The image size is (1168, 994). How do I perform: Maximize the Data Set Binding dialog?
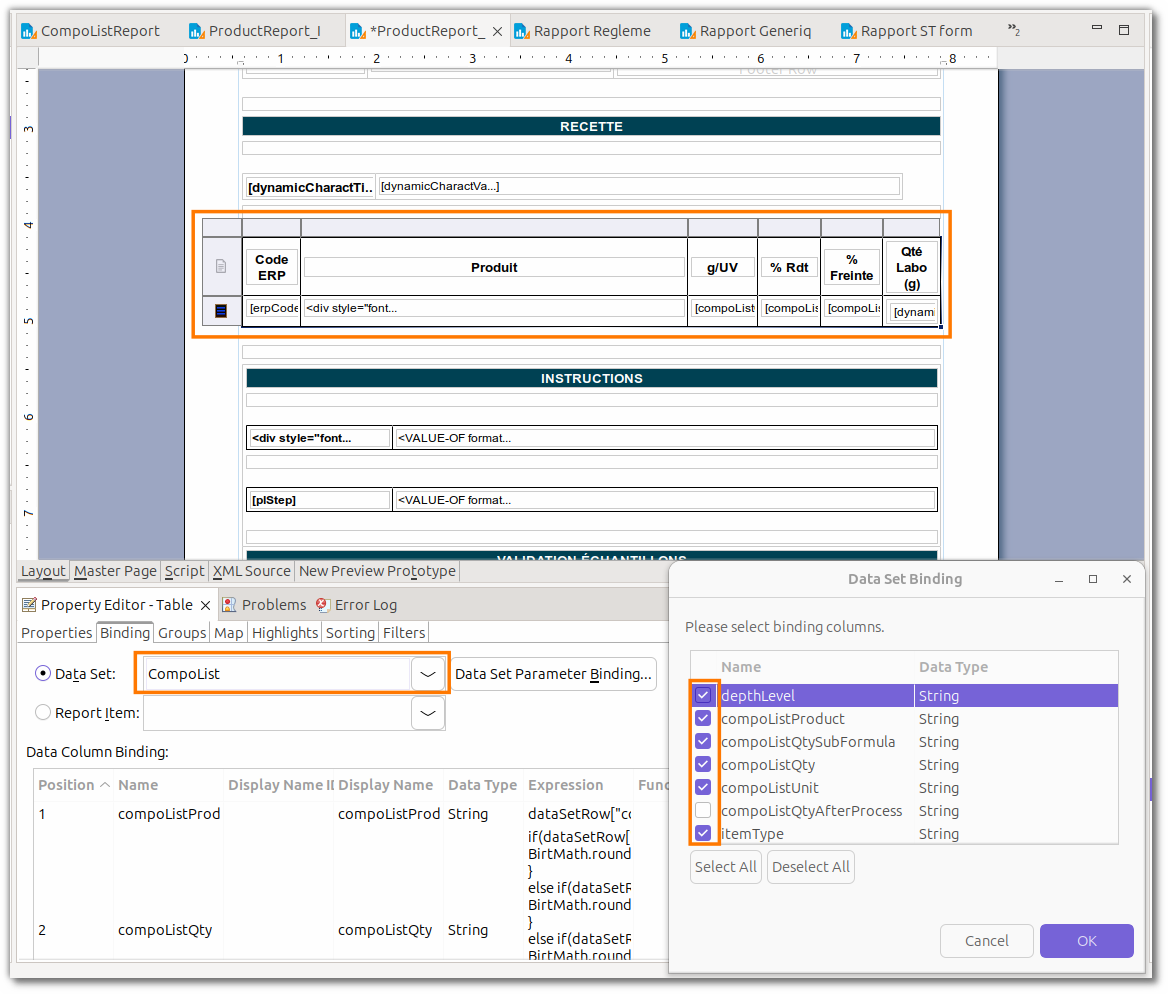pyautogui.click(x=1093, y=579)
